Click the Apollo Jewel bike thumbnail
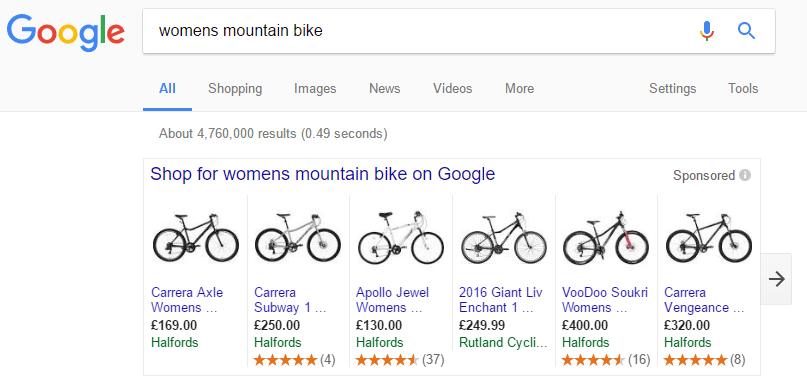 (400, 237)
